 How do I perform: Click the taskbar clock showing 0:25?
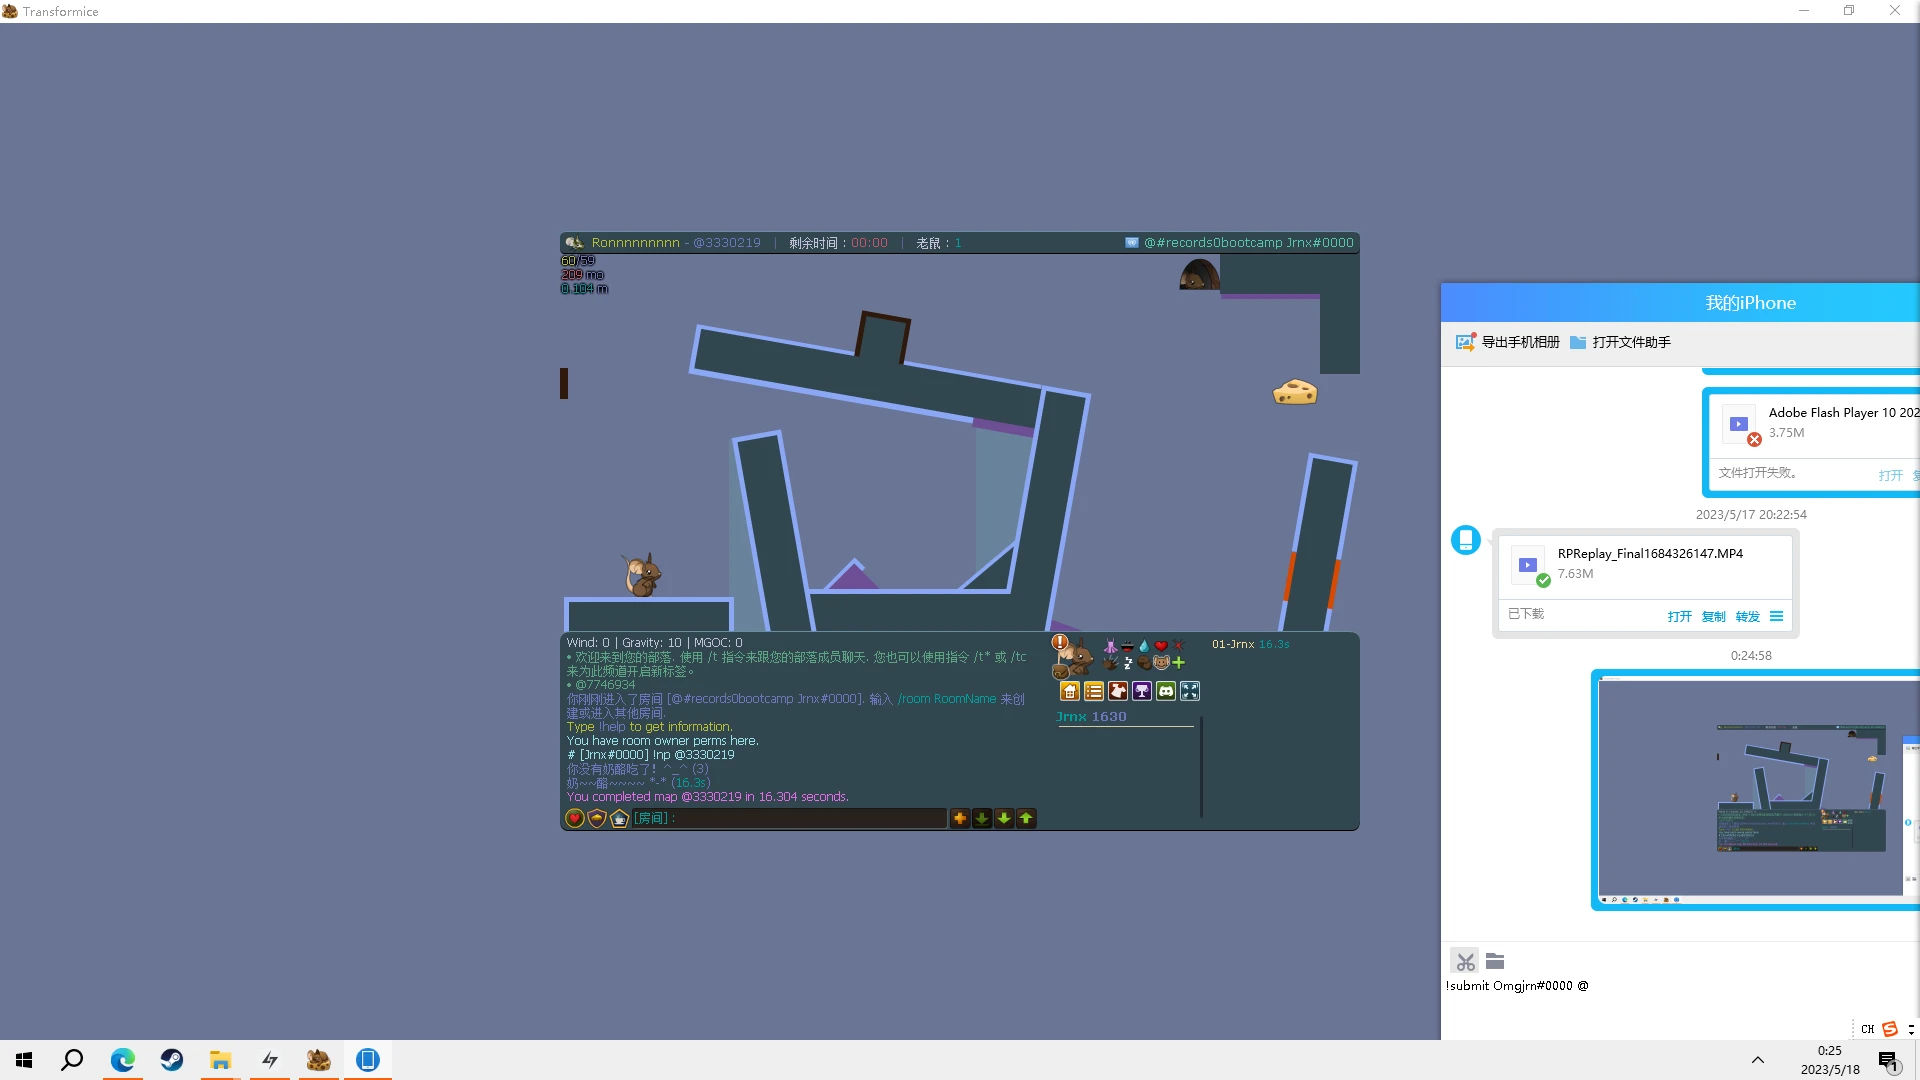coord(1830,1060)
